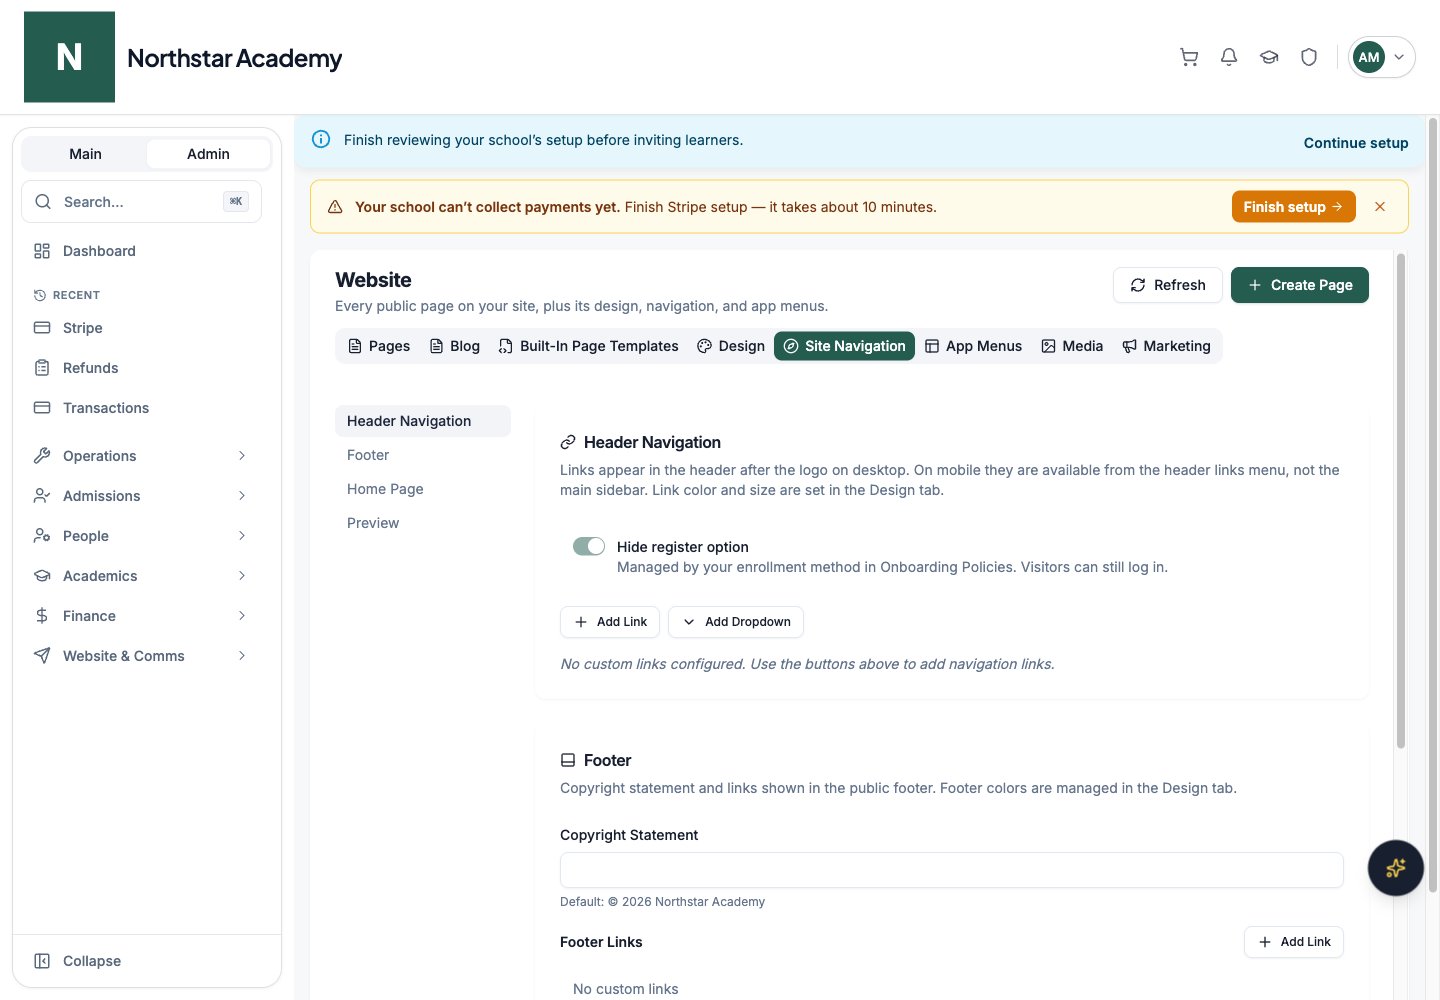Click the Northstar Academy N logo
The image size is (1440, 1000).
(69, 57)
